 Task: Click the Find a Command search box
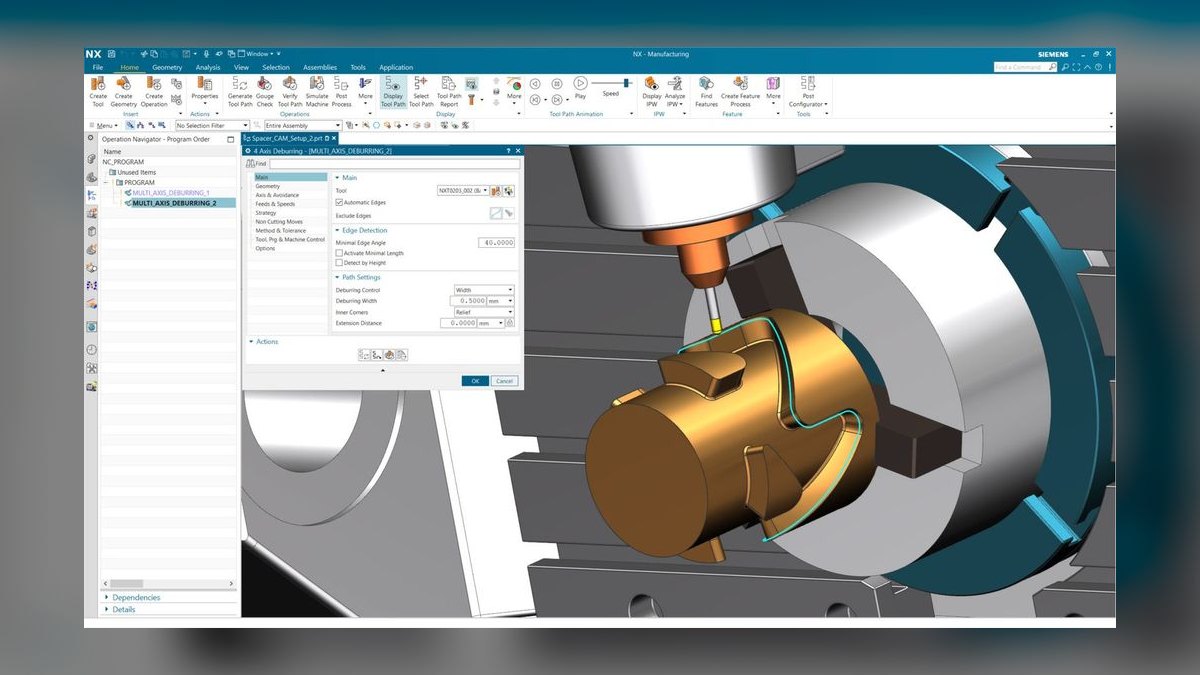(x=1024, y=67)
